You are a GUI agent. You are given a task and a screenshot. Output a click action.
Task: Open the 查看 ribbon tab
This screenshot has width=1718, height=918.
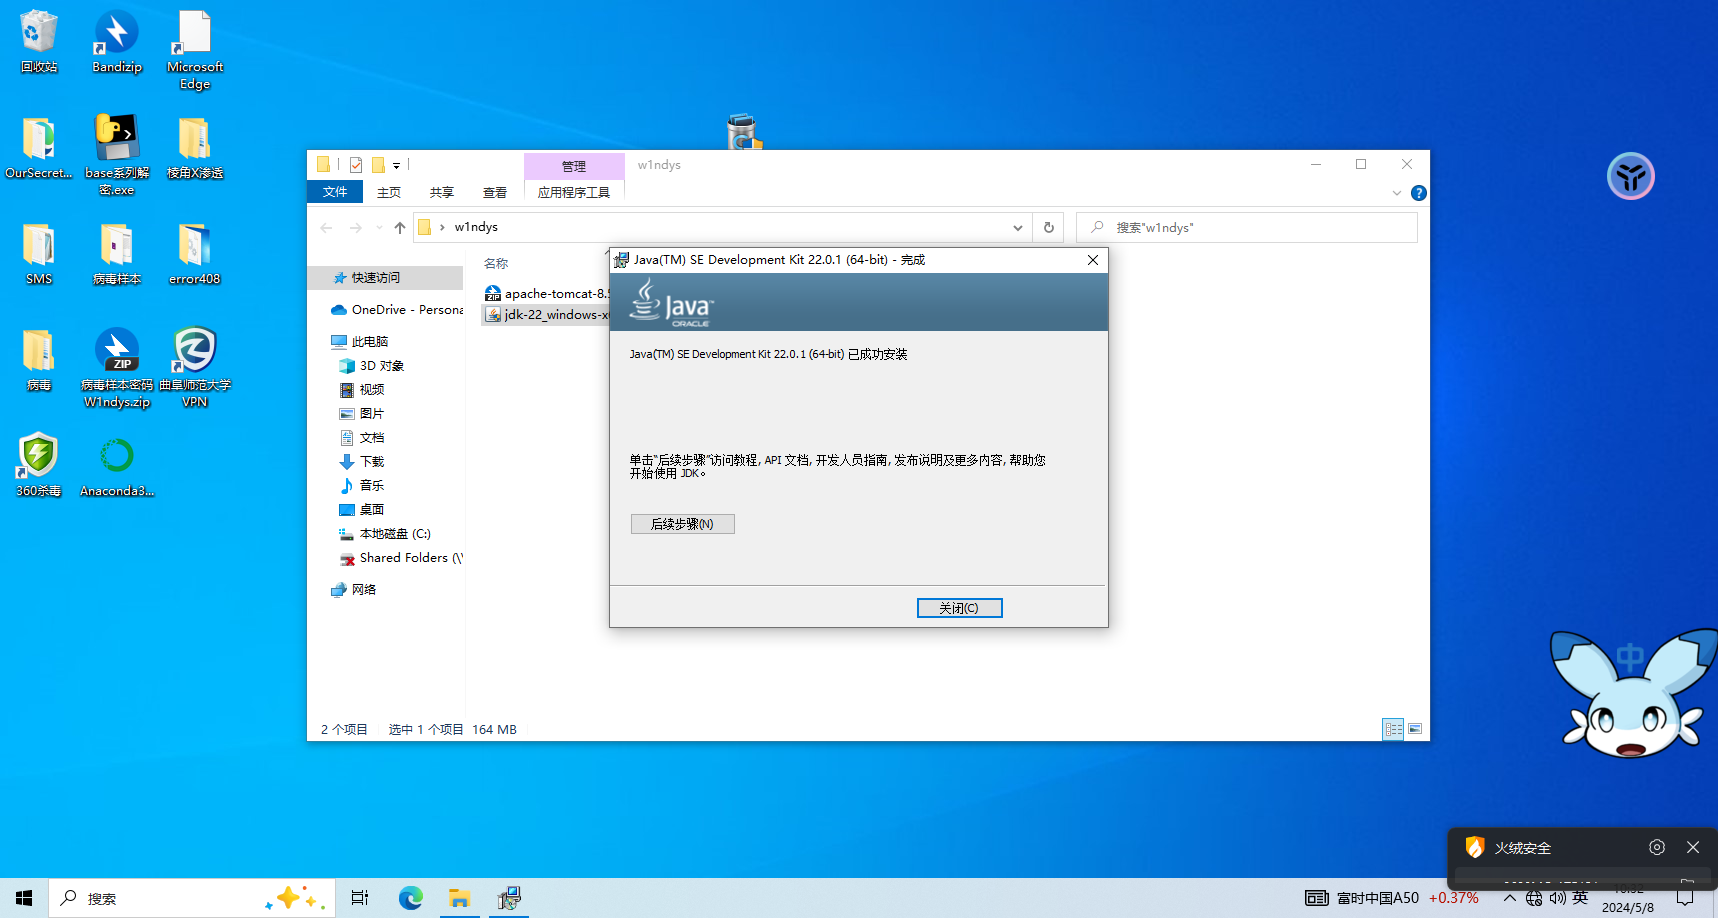[494, 192]
